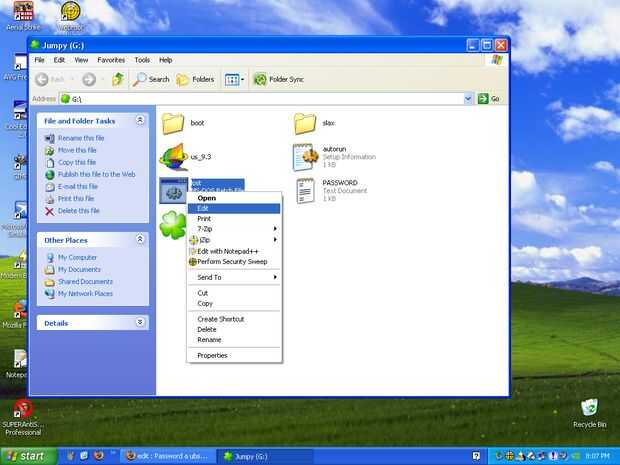This screenshot has width=620, height=465.
Task: Expand the 7-Zip submenu
Action: pyautogui.click(x=234, y=229)
